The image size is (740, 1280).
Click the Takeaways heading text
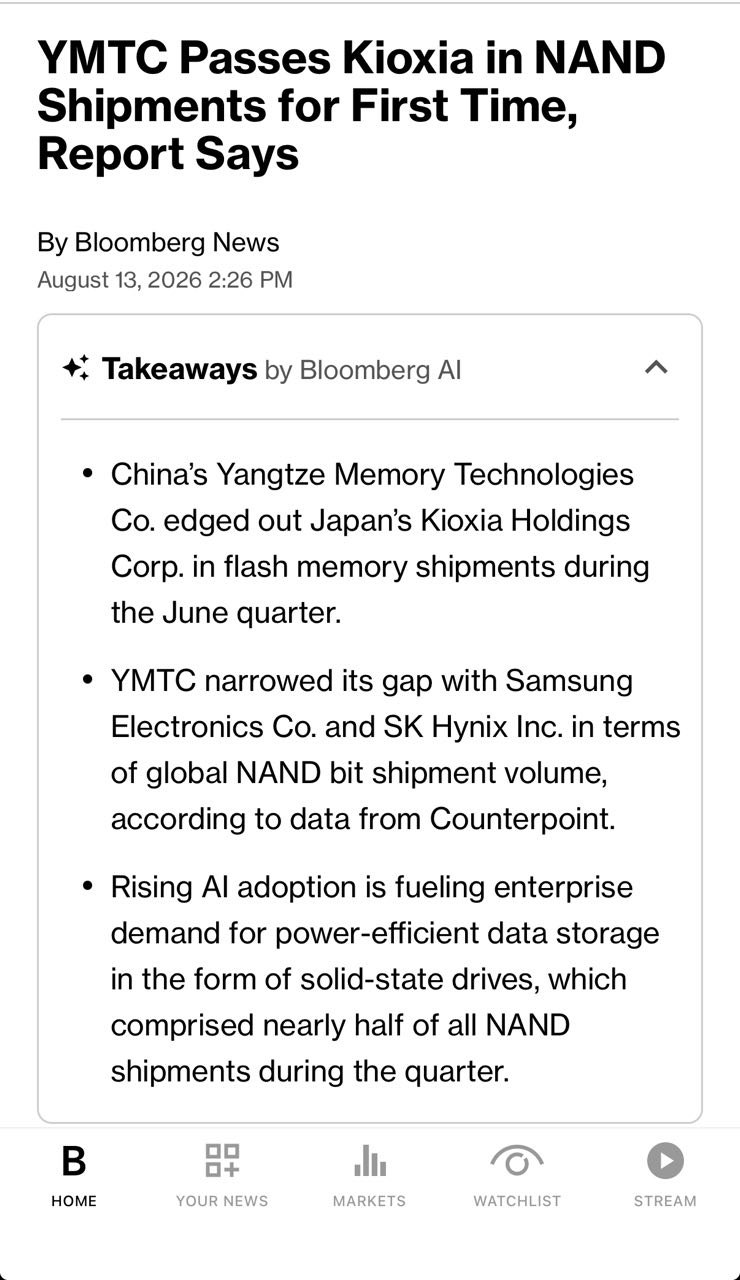(x=179, y=369)
